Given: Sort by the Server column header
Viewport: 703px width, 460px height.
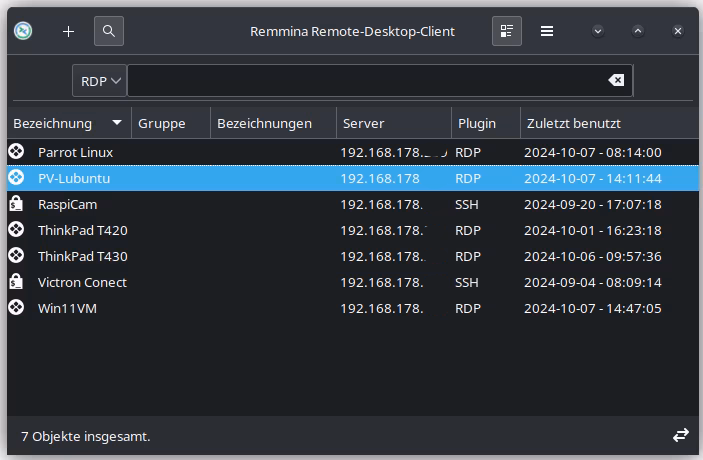Looking at the screenshot, I should [394, 123].
